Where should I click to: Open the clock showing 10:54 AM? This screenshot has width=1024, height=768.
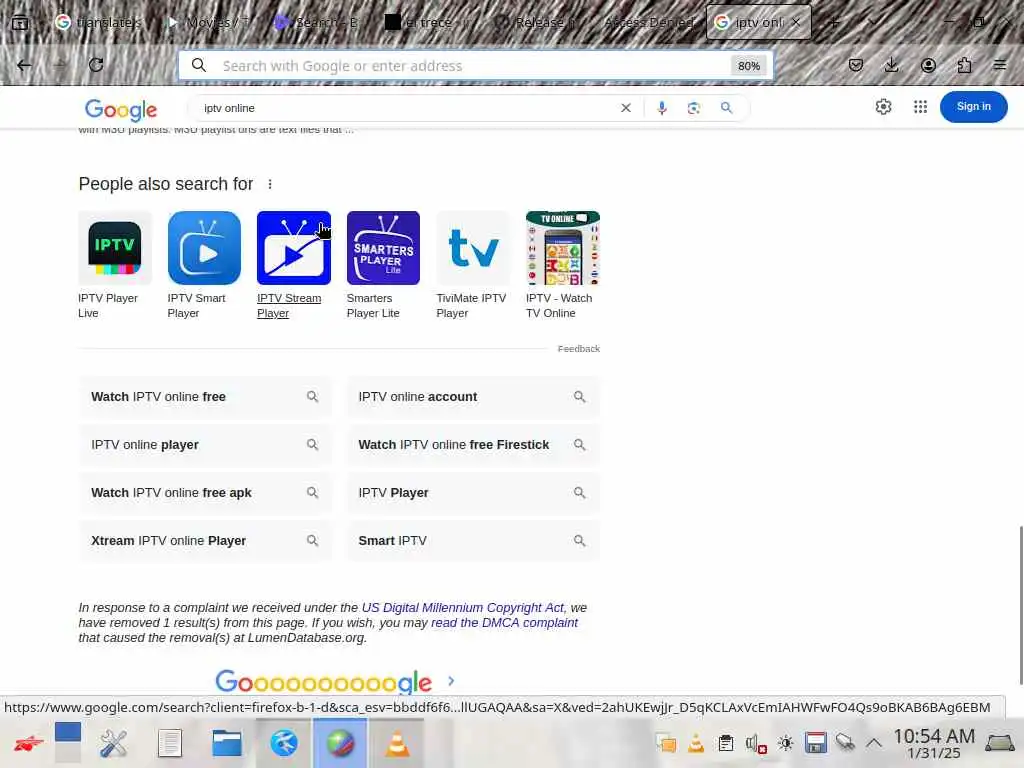(934, 743)
